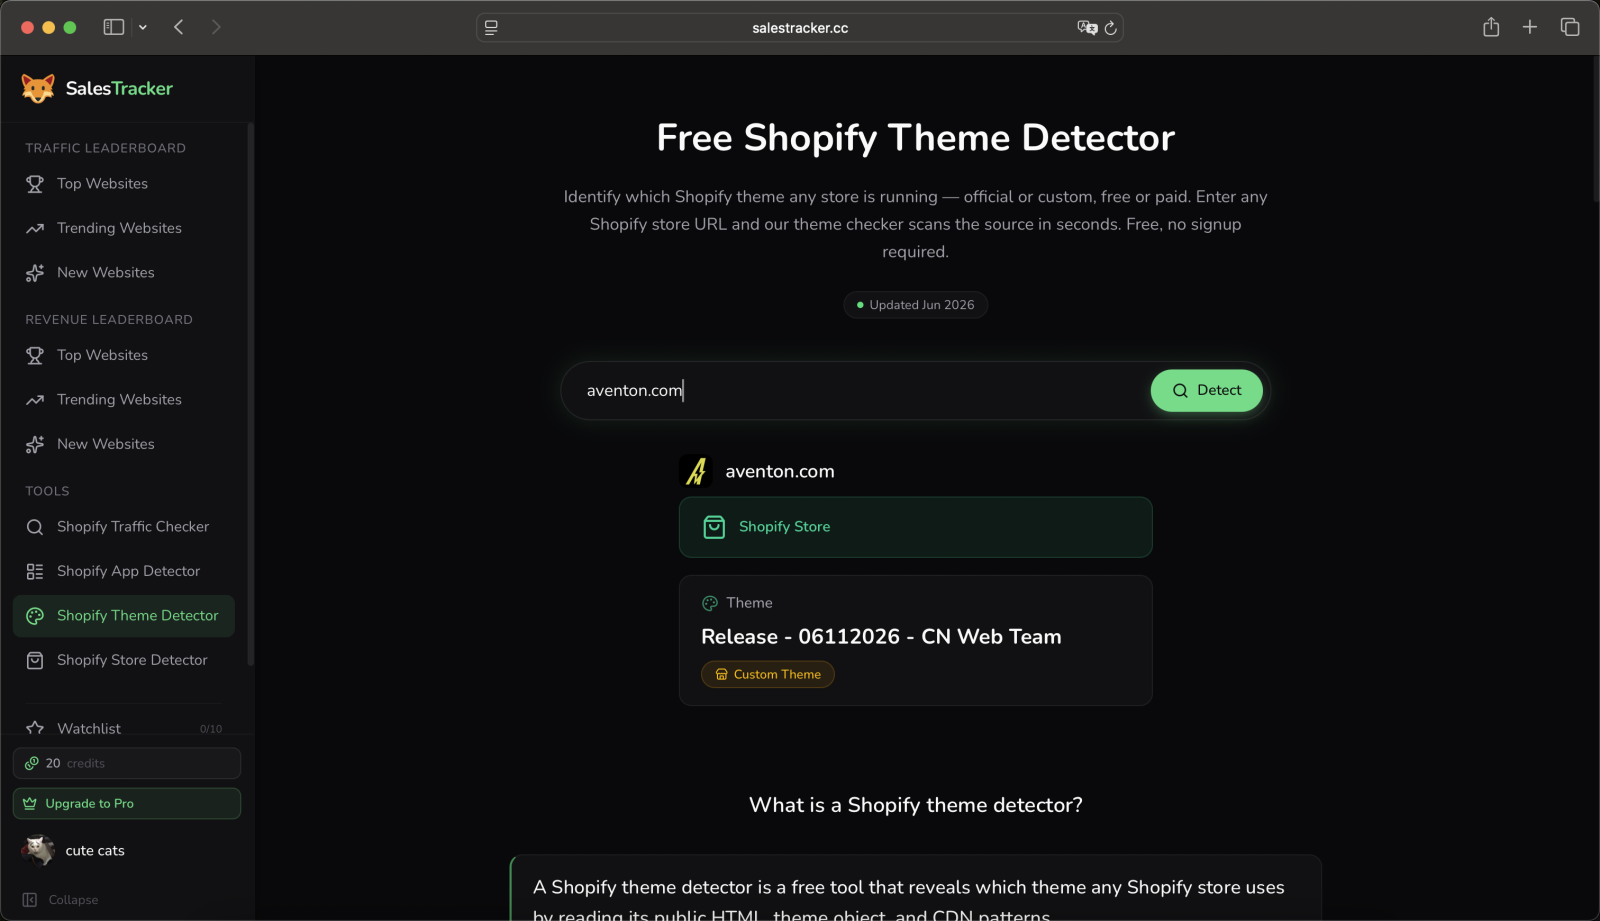Click the credits coin icon
The width and height of the screenshot is (1600, 921).
pyautogui.click(x=31, y=763)
